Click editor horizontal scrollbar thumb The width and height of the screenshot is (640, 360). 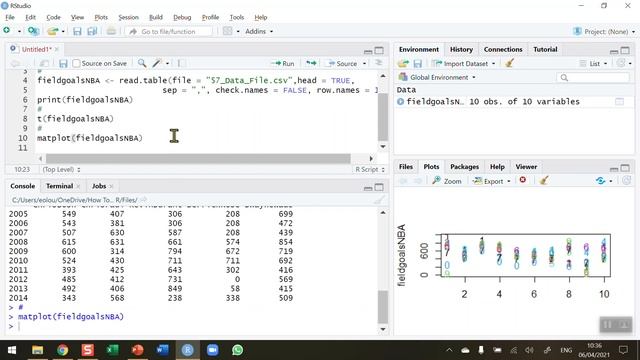(198, 158)
